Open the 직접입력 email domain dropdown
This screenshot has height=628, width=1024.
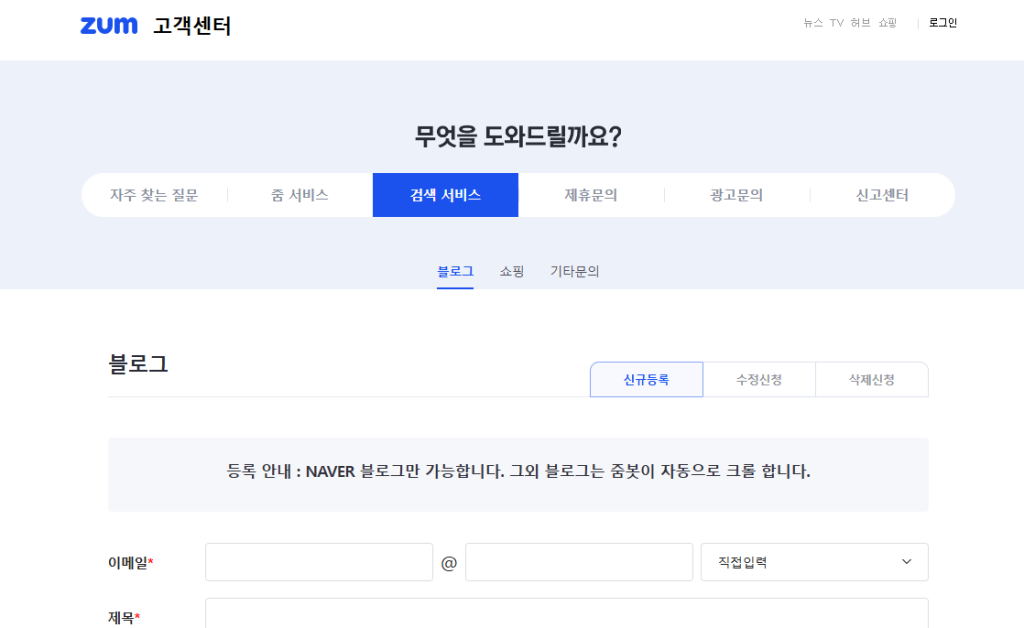(x=814, y=562)
